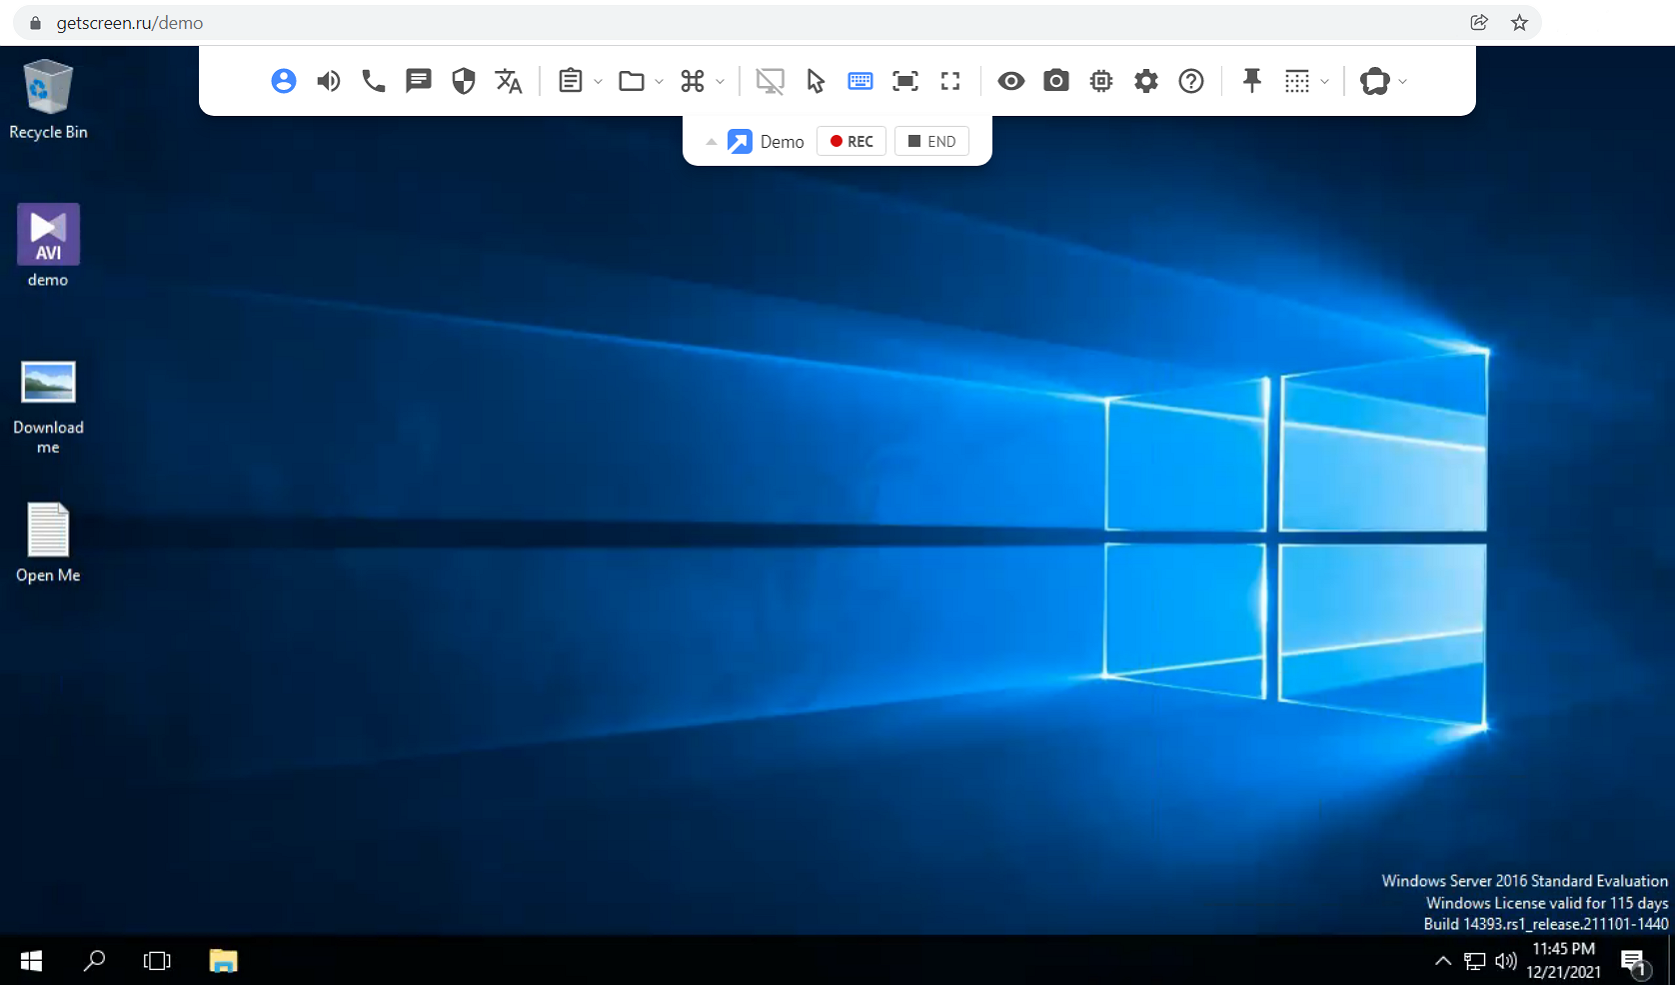
Task: Click the padlock site info icon
Action: (x=36, y=23)
